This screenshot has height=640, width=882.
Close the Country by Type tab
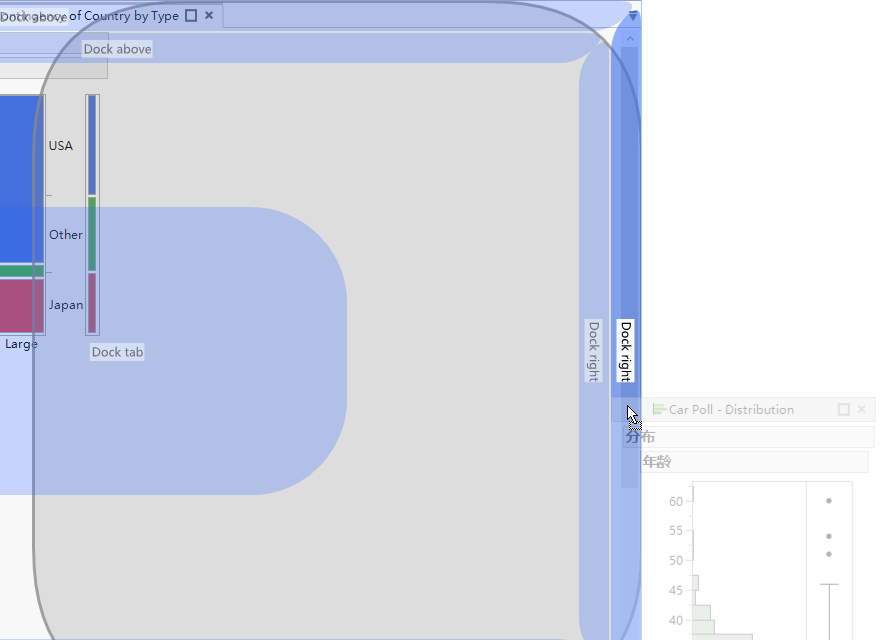pyautogui.click(x=209, y=15)
